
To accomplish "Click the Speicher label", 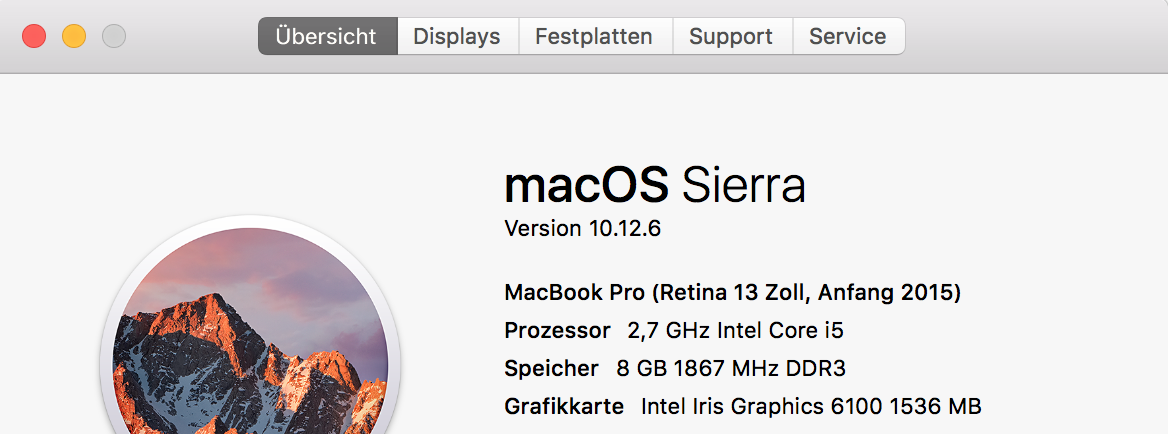I will 551,369.
